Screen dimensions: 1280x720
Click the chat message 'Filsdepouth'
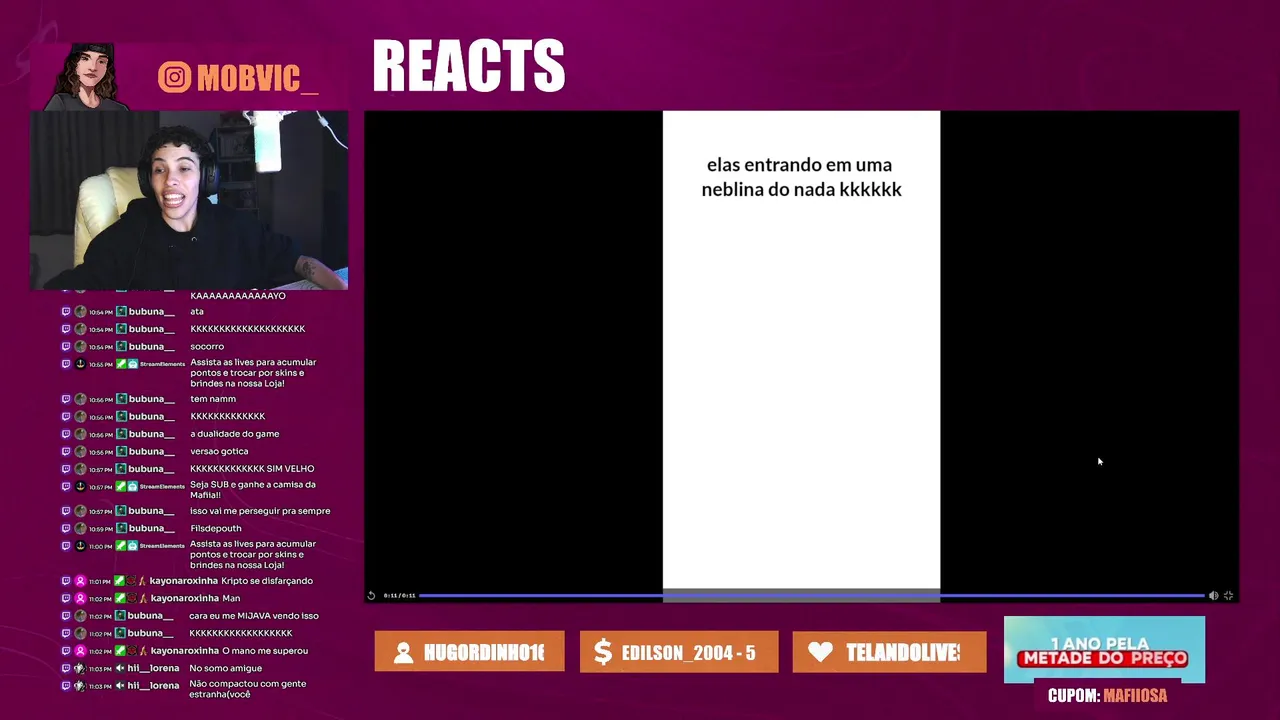[216, 529]
